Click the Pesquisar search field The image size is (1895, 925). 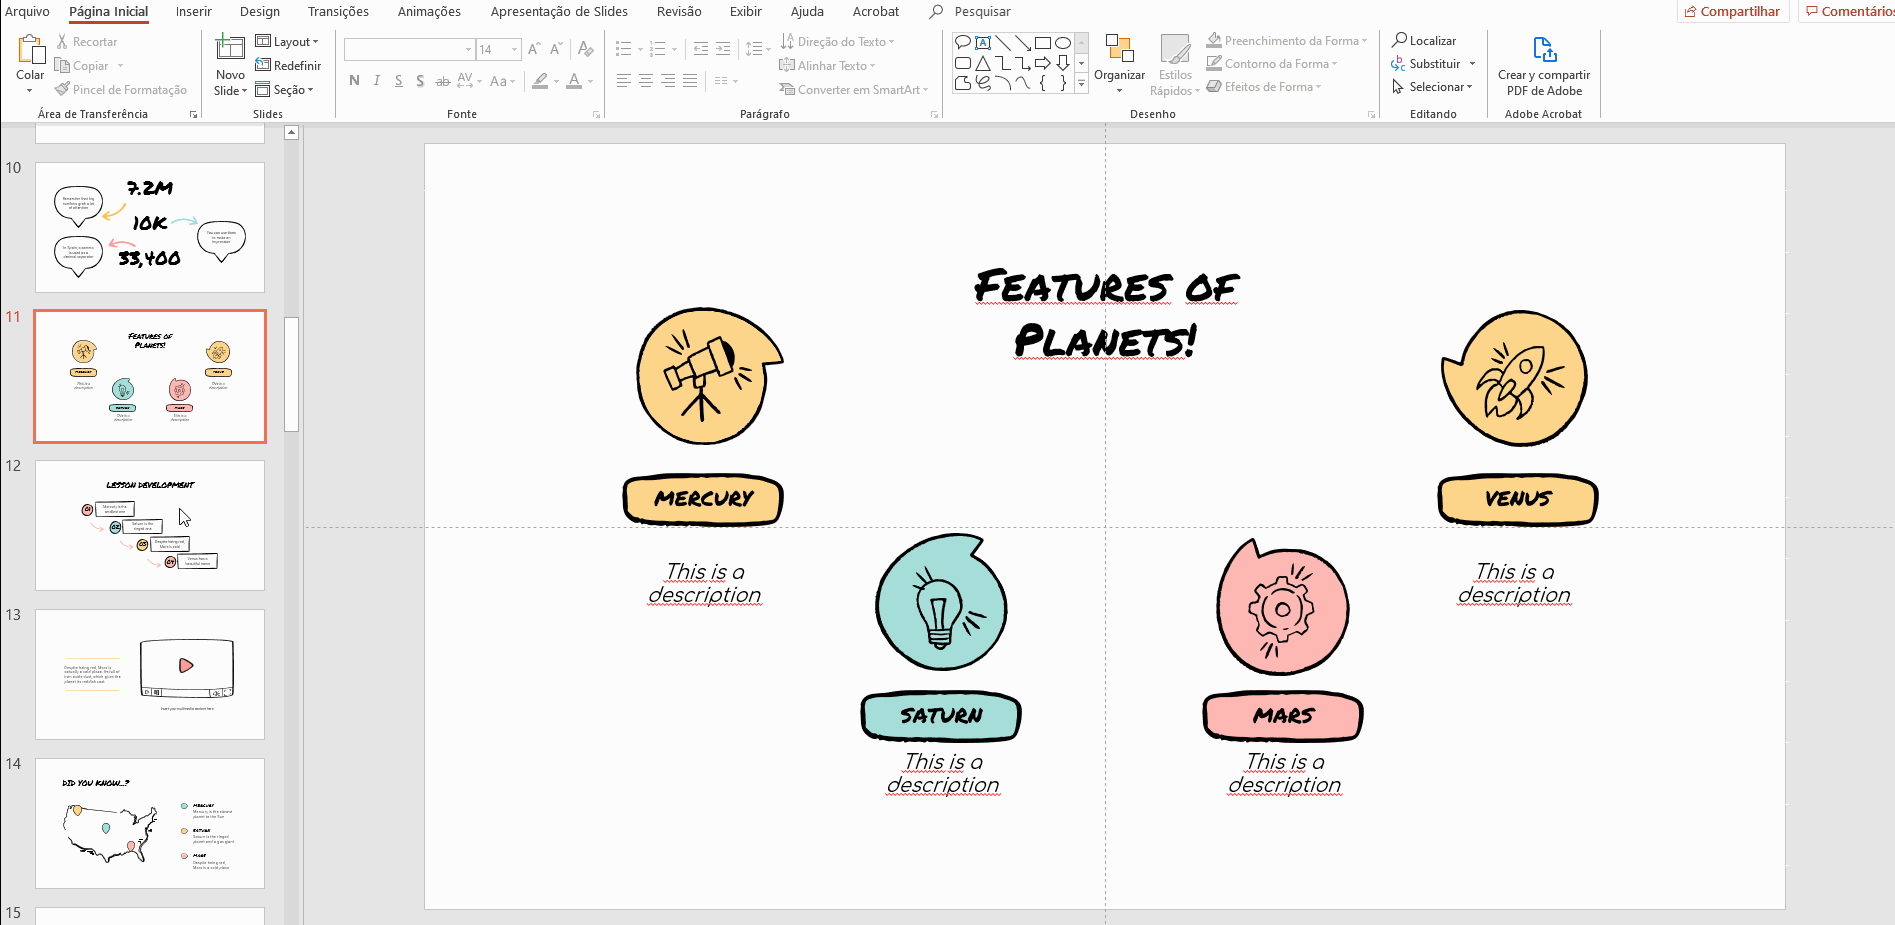pos(982,12)
